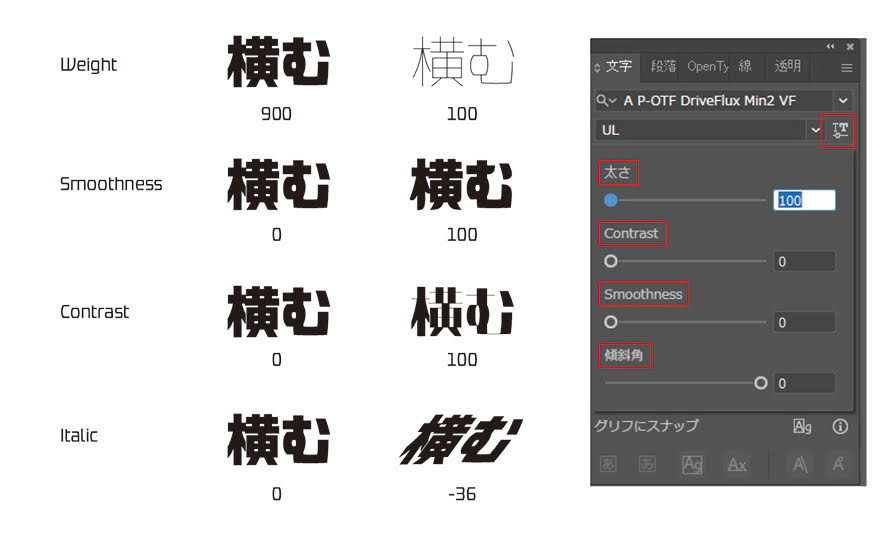Click the Contrast value input field

click(x=804, y=262)
